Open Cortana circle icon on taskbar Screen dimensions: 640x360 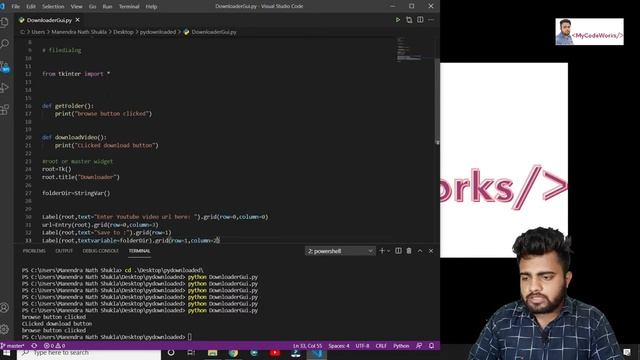(171, 353)
